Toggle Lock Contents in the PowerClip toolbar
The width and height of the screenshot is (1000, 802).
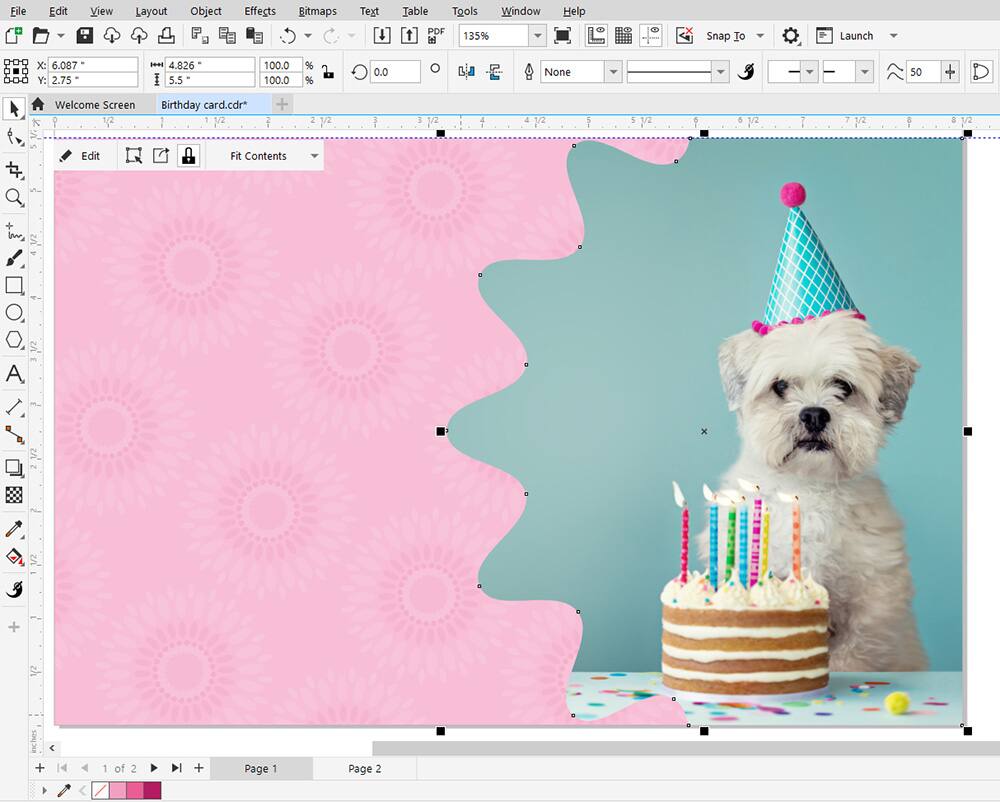[x=189, y=155]
